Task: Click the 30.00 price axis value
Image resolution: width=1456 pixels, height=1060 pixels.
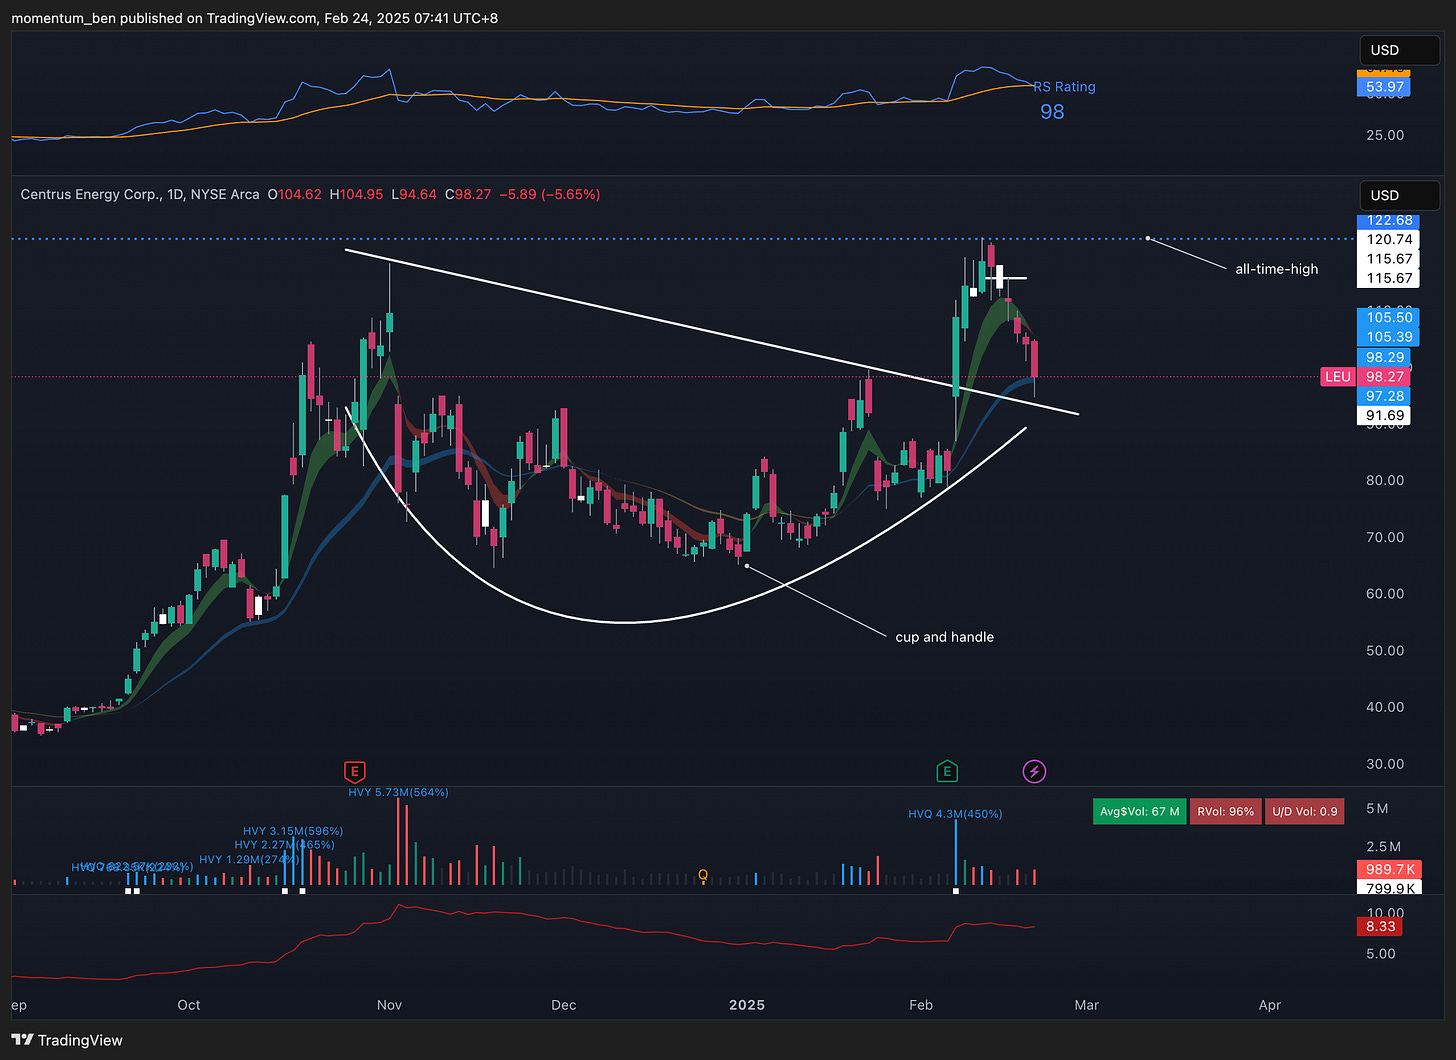Action: pos(1385,764)
